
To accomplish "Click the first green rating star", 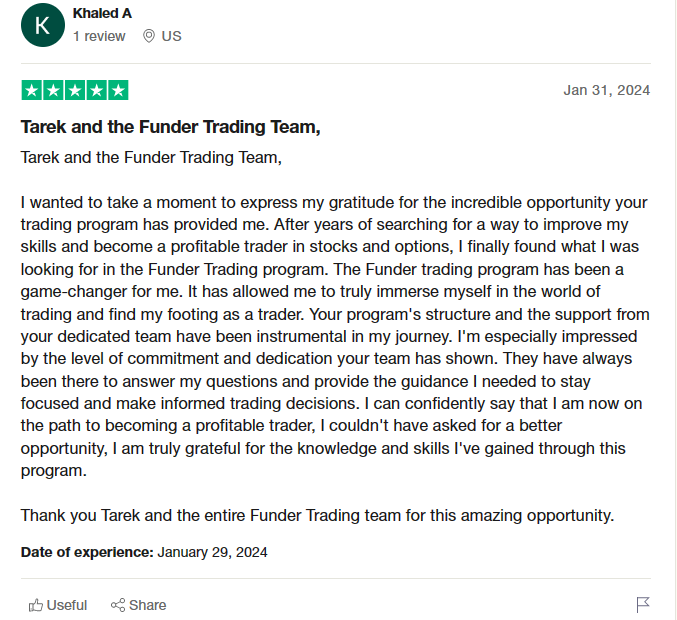I will tap(32, 90).
